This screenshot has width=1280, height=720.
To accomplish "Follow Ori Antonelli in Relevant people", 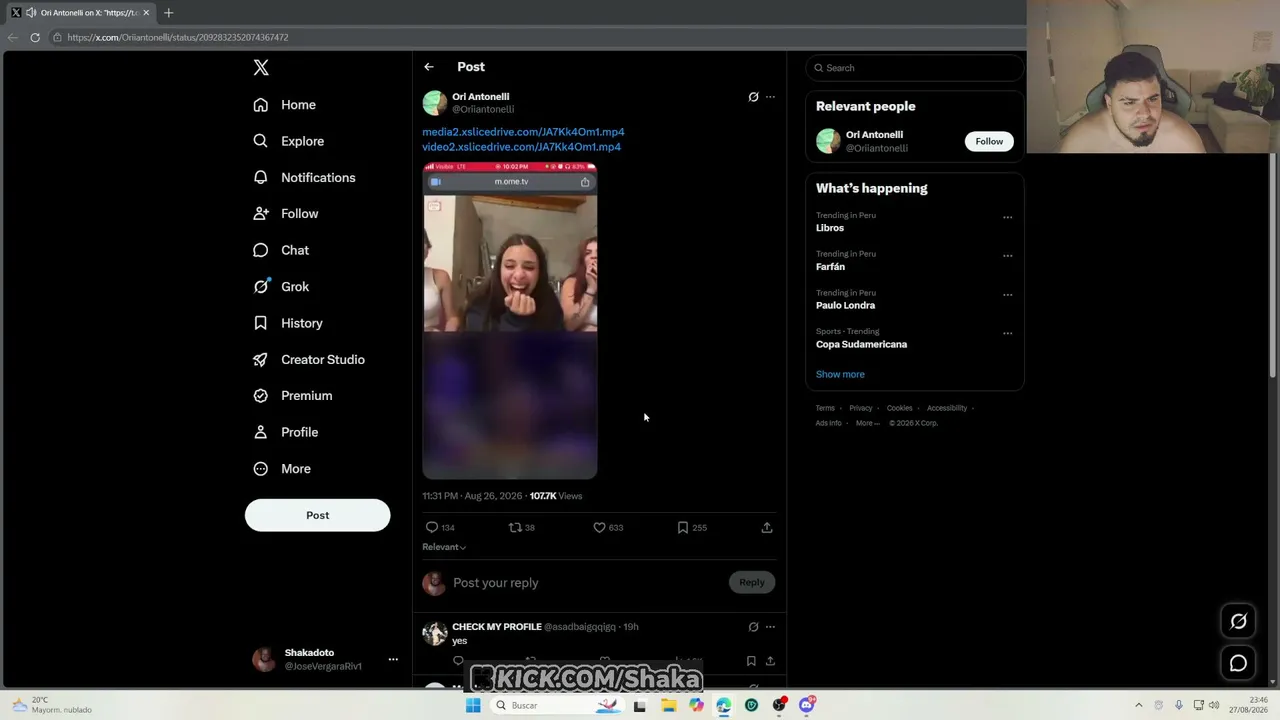I will click(x=989, y=141).
